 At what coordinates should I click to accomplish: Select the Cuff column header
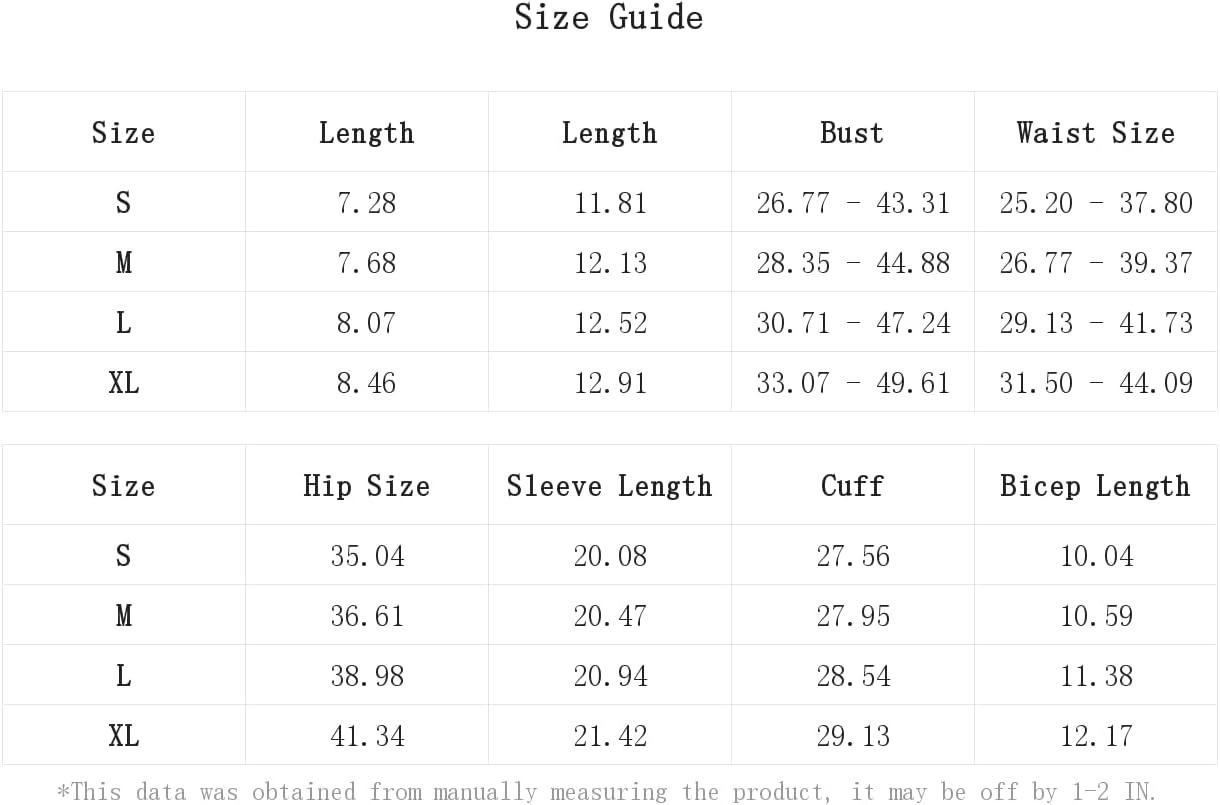(x=852, y=486)
